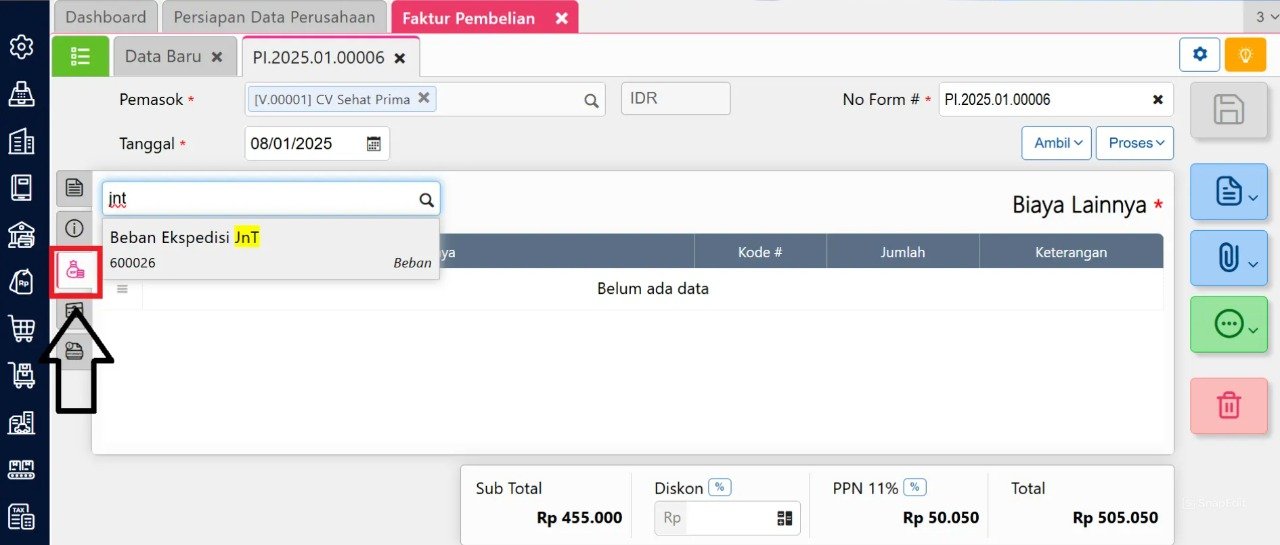Click the blue gear settings button

pos(1199,54)
